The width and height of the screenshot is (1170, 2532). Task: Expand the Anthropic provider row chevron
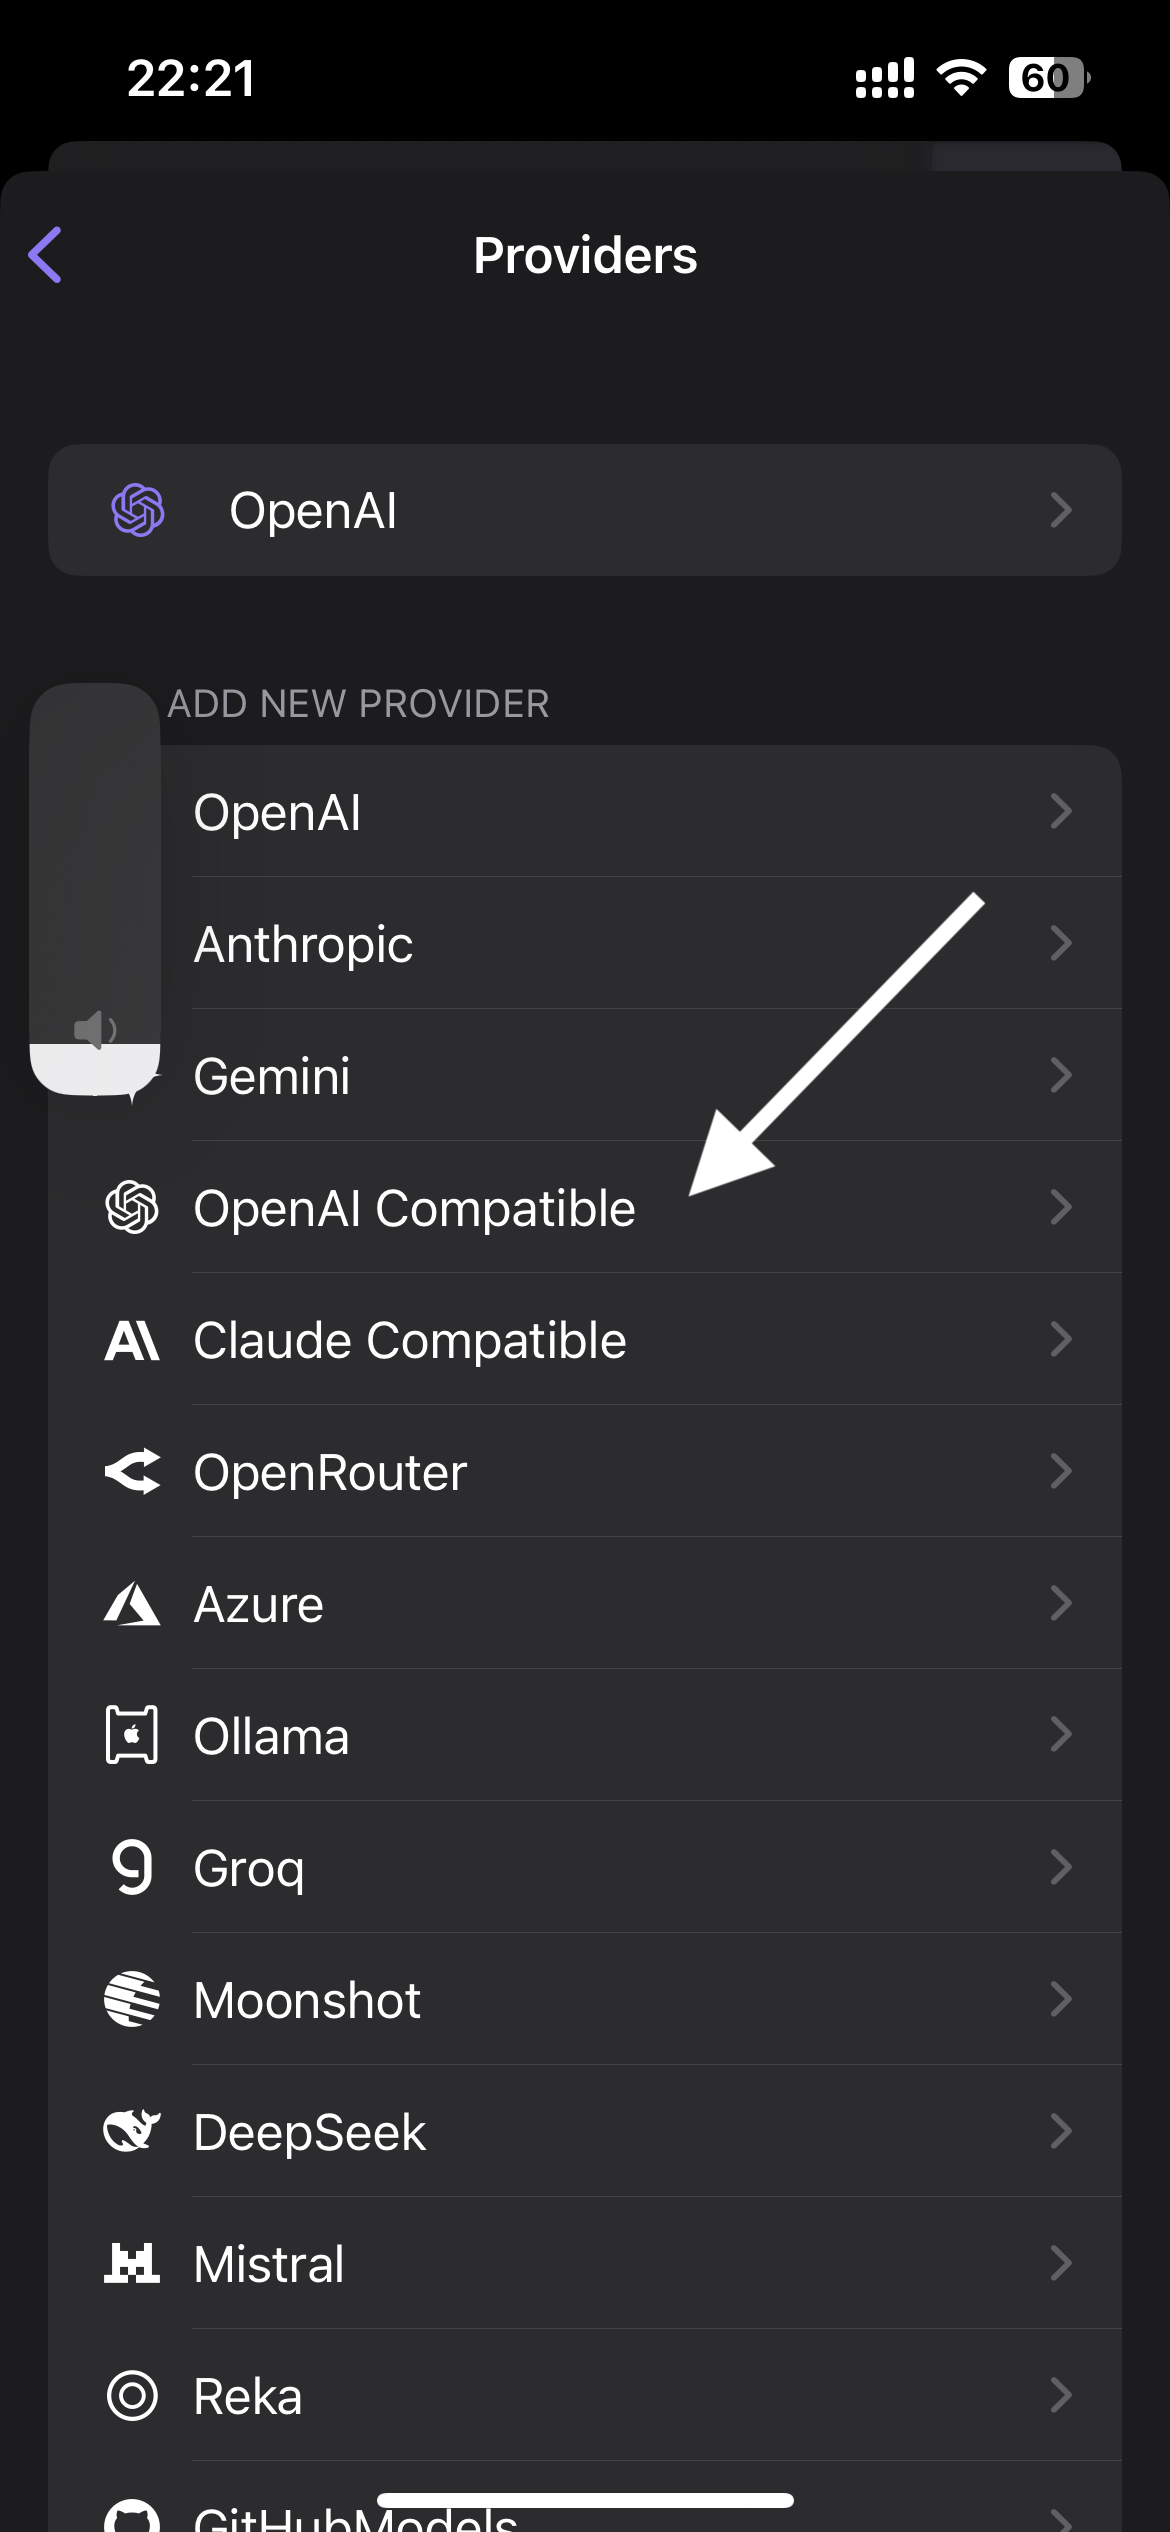pyautogui.click(x=1062, y=943)
